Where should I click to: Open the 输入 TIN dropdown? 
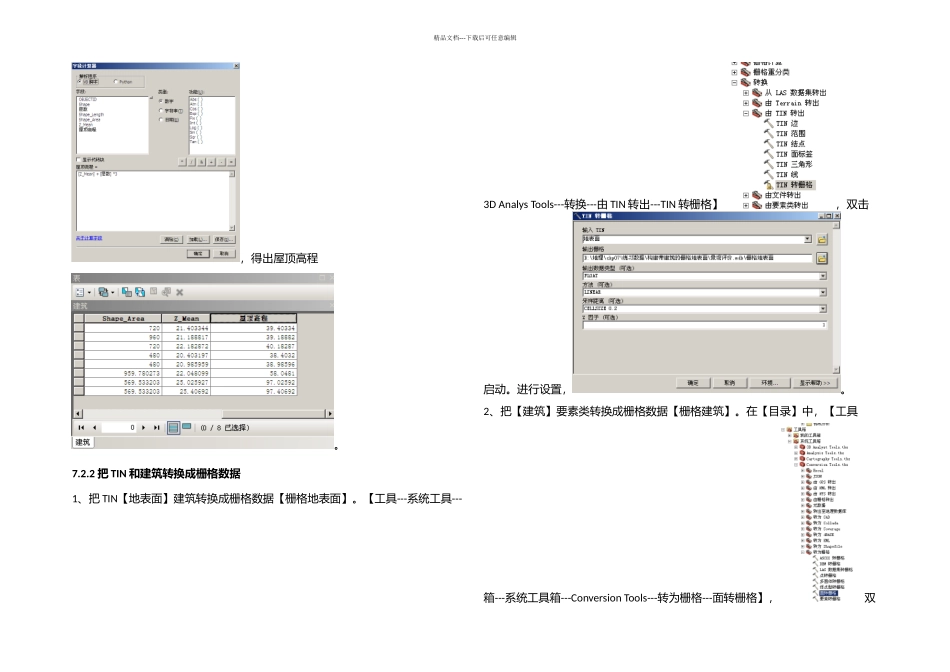(807, 239)
